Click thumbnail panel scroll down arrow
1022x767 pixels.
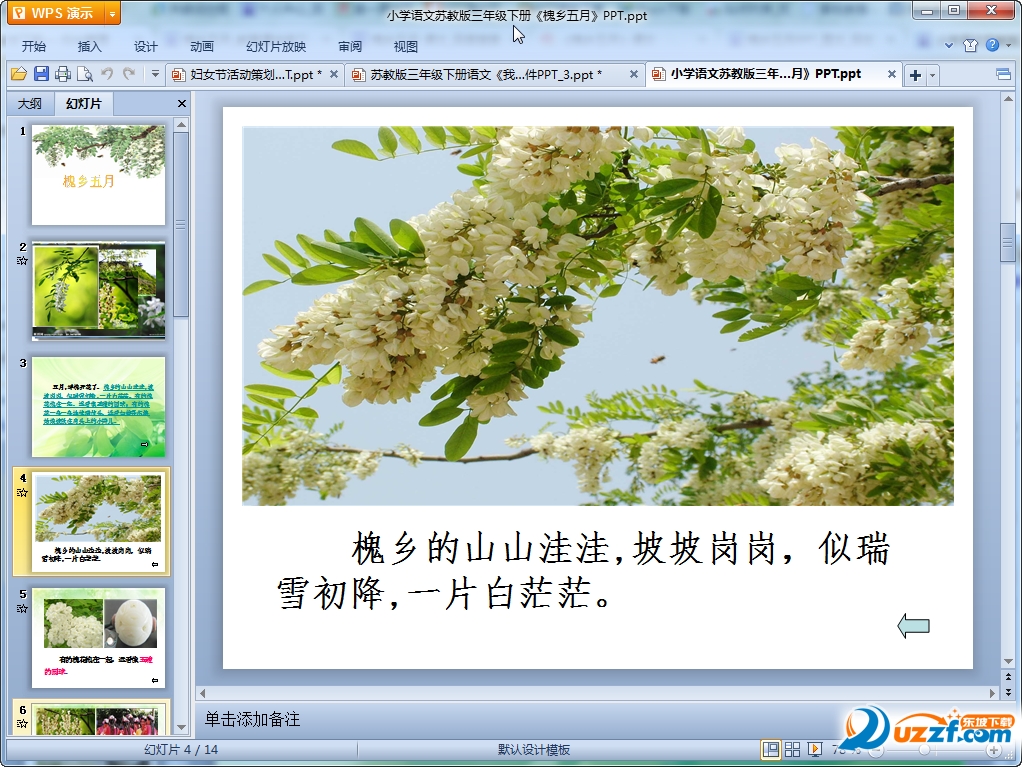coord(182,728)
